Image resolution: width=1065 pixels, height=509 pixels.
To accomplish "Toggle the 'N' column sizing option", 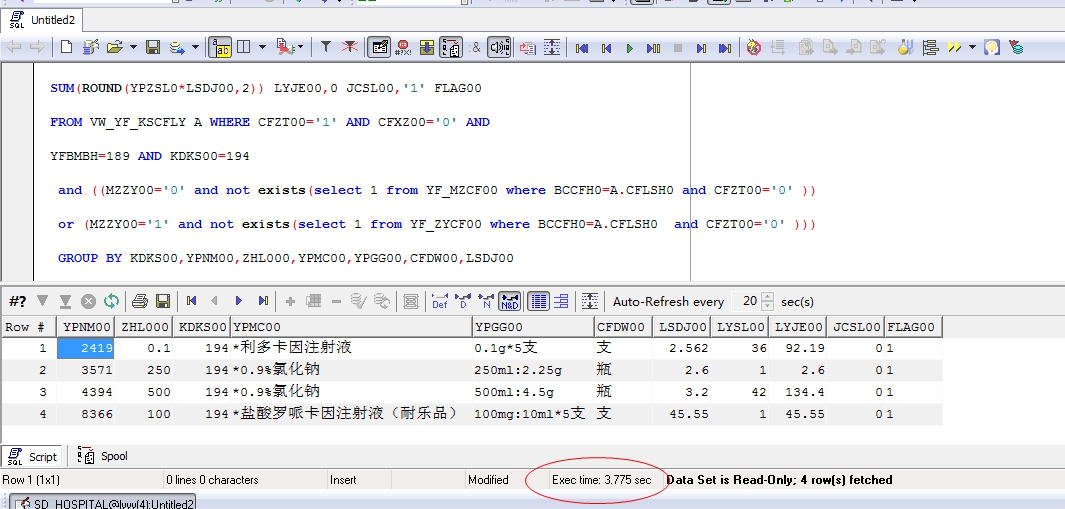I will (x=486, y=301).
